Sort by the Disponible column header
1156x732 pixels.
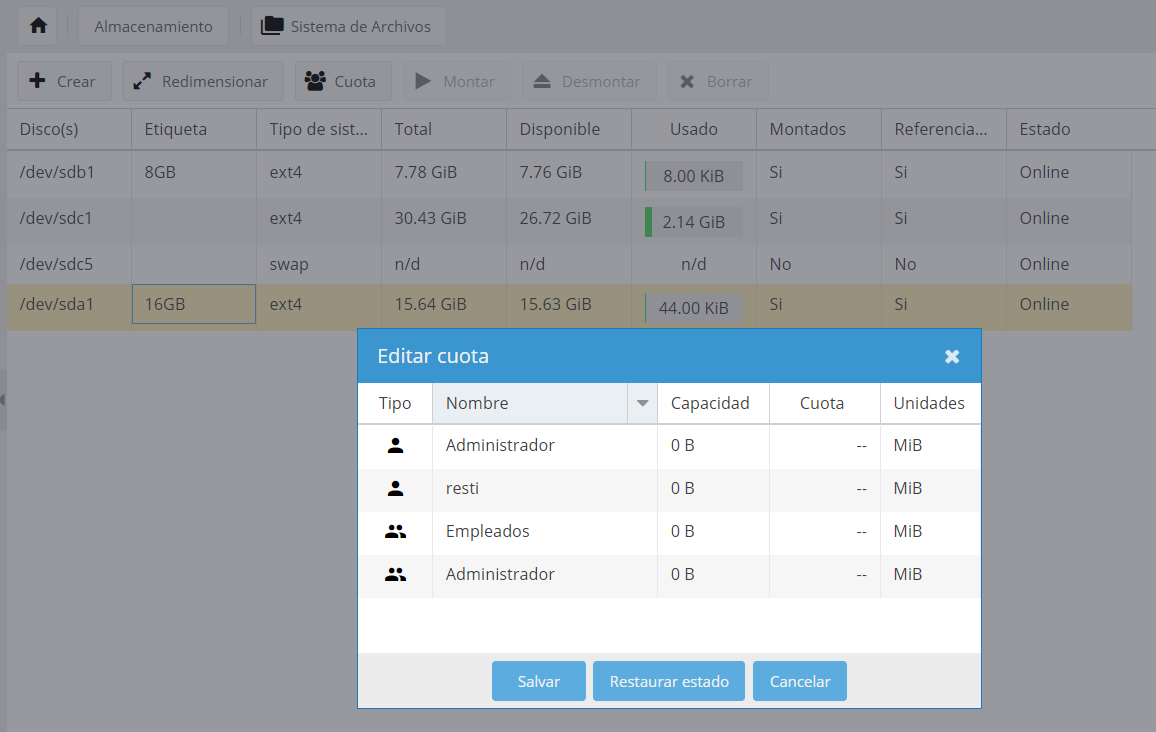click(x=568, y=129)
